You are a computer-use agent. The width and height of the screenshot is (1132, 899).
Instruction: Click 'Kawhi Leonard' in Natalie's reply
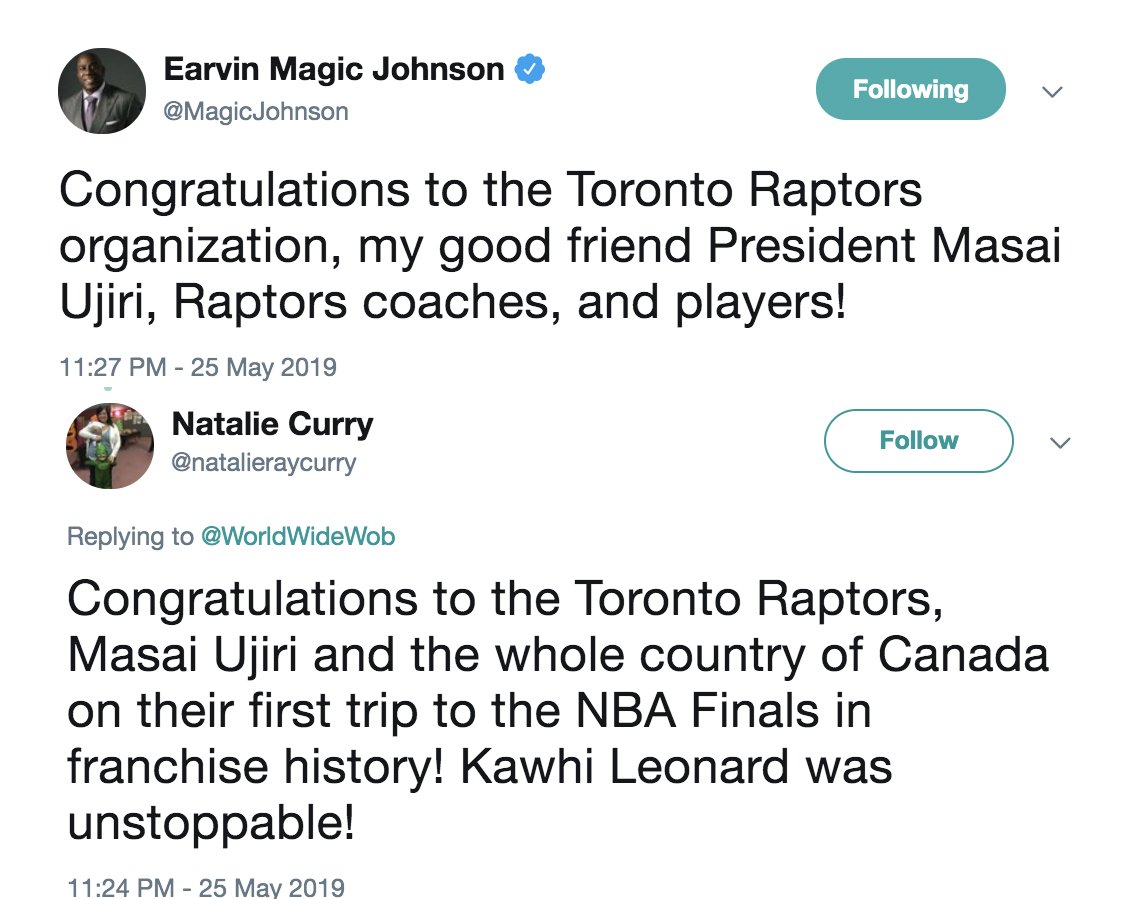(624, 766)
